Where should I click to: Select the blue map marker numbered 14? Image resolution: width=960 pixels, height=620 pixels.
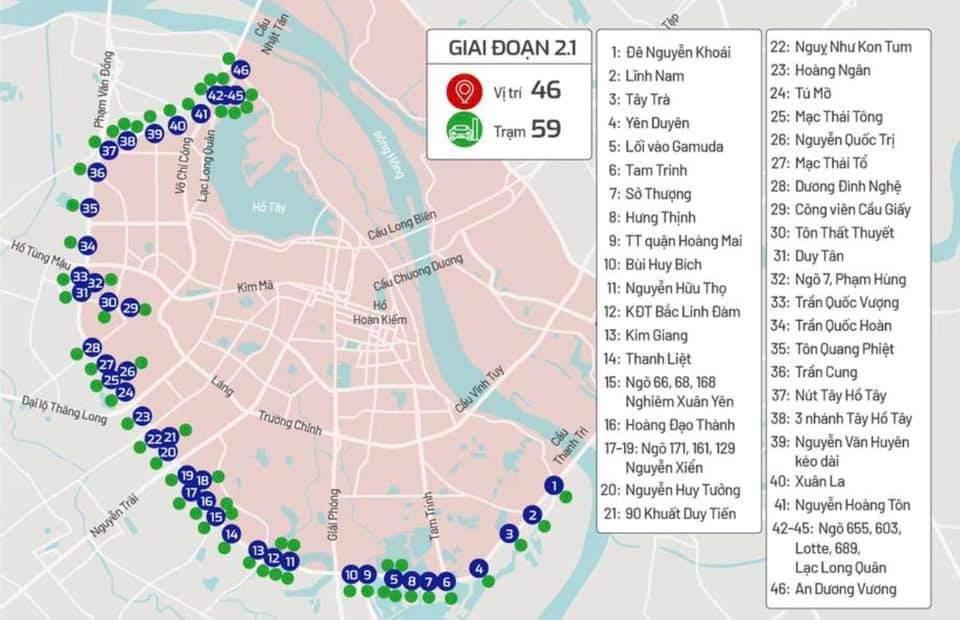pos(231,534)
